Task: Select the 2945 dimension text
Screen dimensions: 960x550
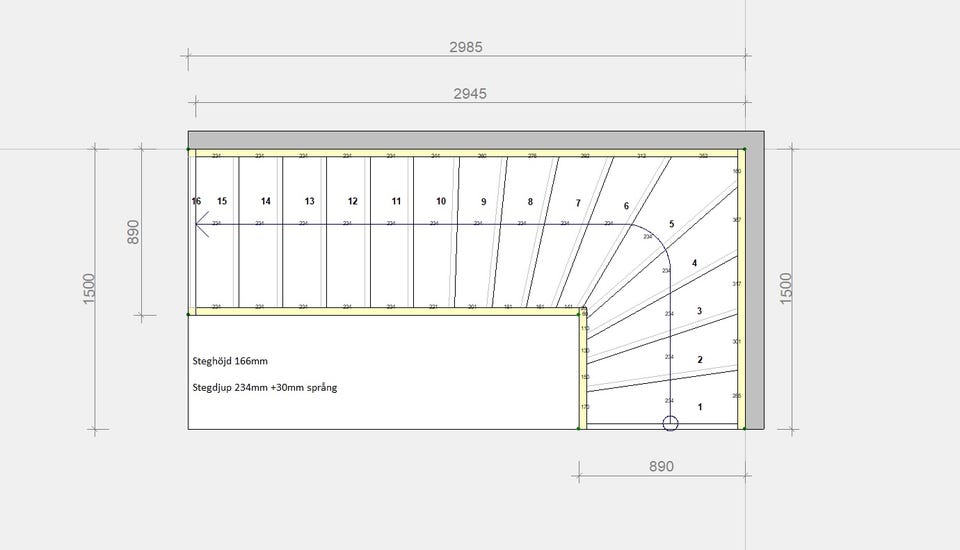Action: coord(470,94)
